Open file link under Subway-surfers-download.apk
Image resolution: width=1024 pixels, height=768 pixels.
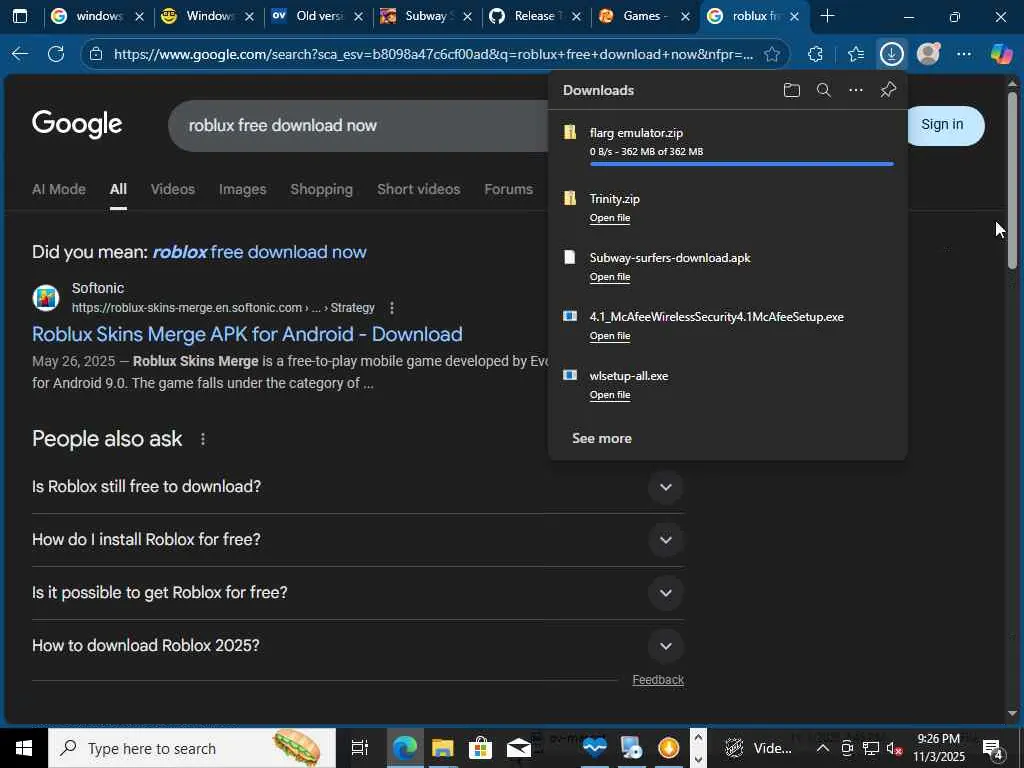609,277
